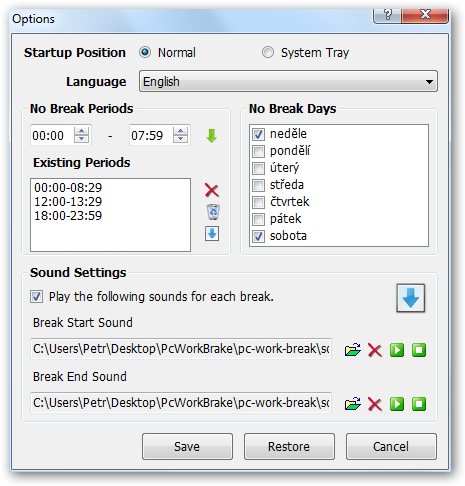Add period with the green down arrow
This screenshot has width=465, height=486.
(x=211, y=136)
